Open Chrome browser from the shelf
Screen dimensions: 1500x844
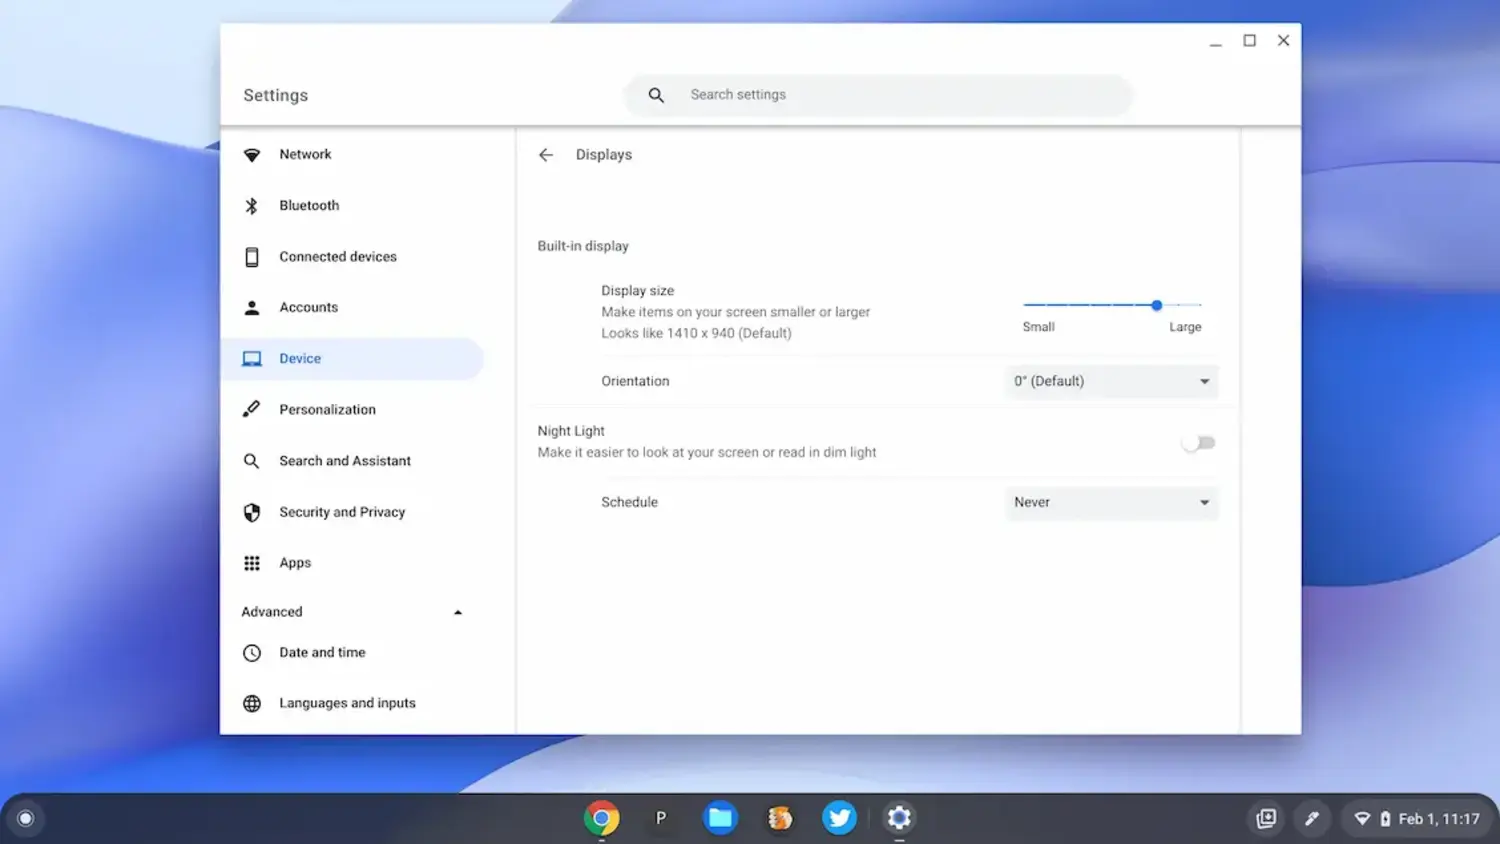point(602,818)
